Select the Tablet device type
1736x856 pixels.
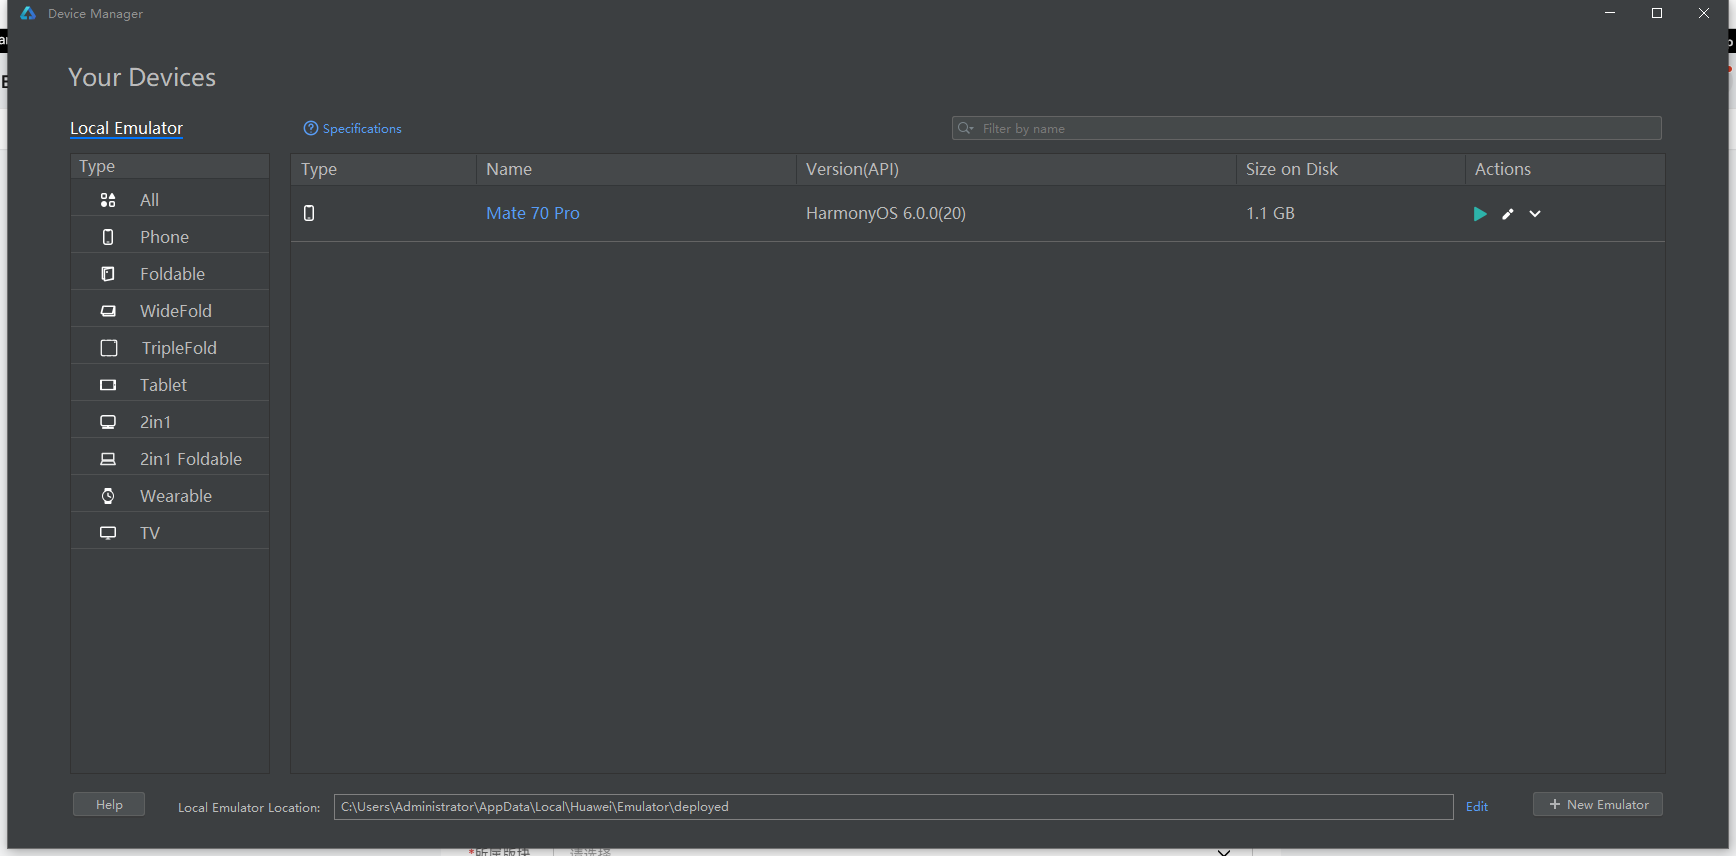(x=170, y=385)
